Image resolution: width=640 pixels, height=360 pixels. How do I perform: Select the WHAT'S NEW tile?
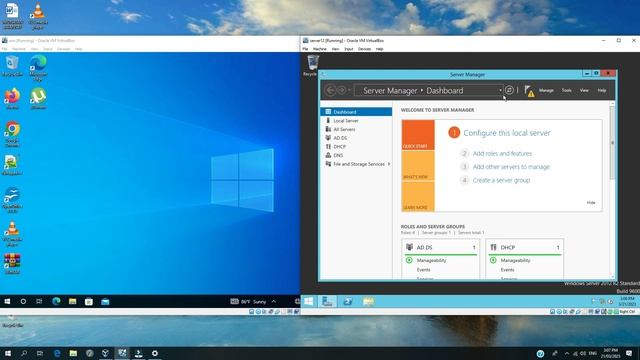point(418,166)
